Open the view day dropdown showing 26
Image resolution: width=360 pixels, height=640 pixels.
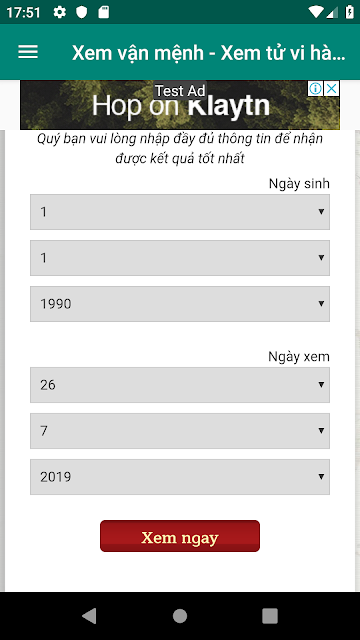180,384
